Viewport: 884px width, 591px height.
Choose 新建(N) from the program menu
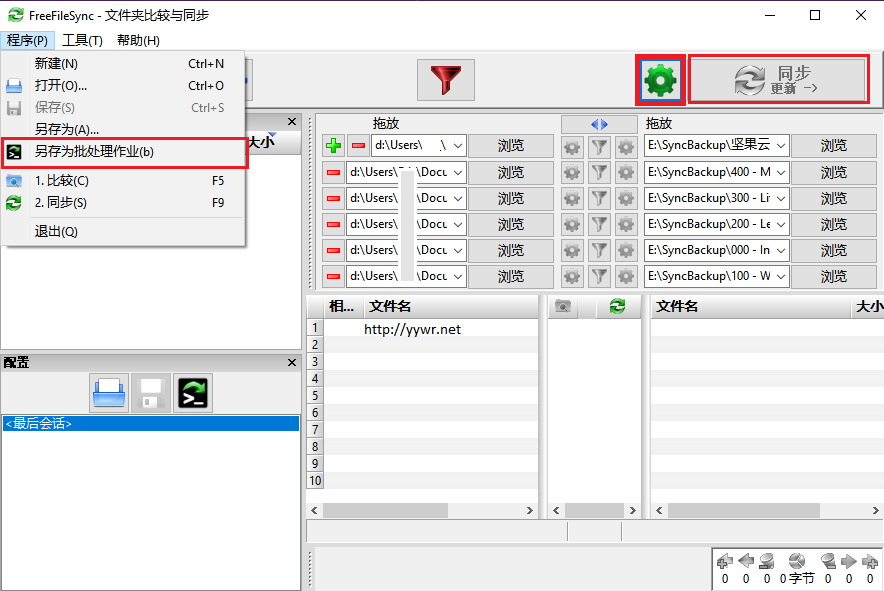(x=123, y=64)
